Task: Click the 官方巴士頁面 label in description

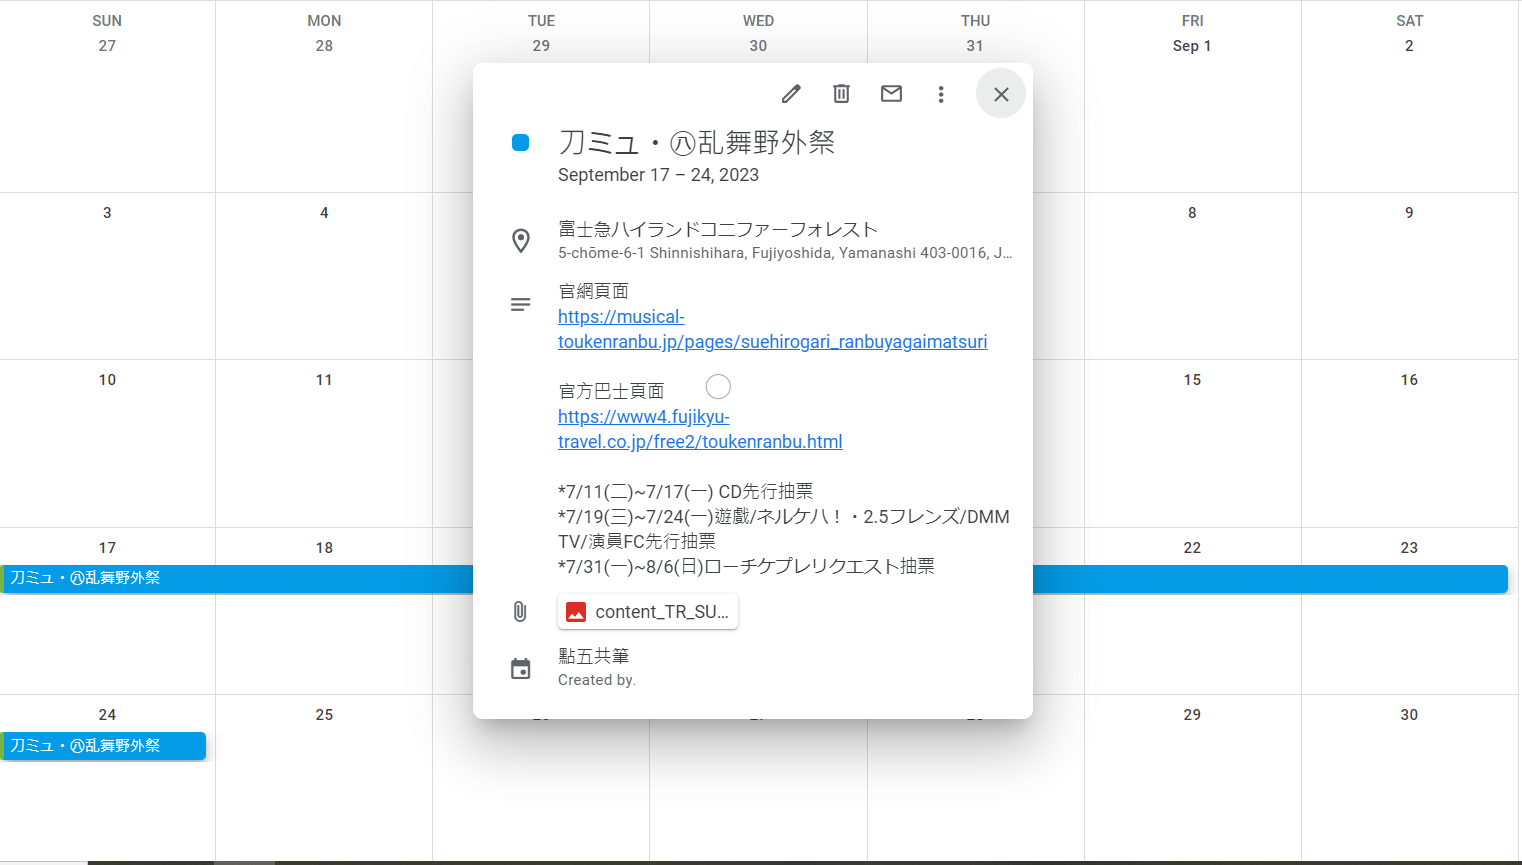Action: 611,391
